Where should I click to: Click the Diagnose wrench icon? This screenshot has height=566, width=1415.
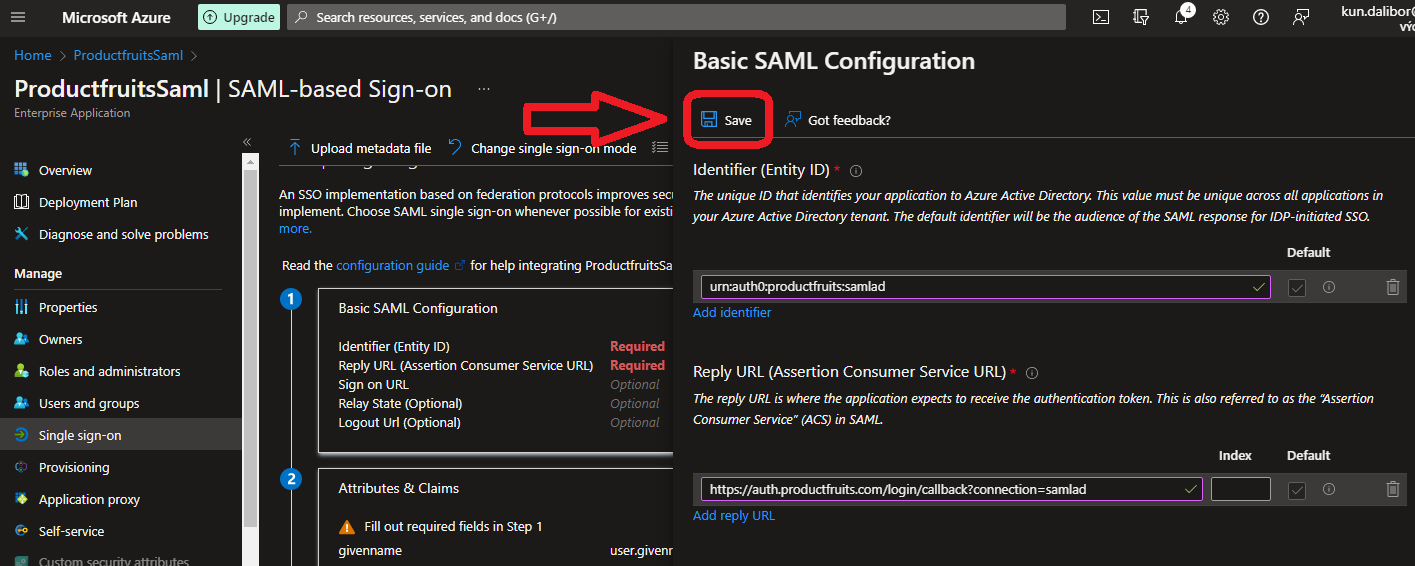click(x=21, y=234)
